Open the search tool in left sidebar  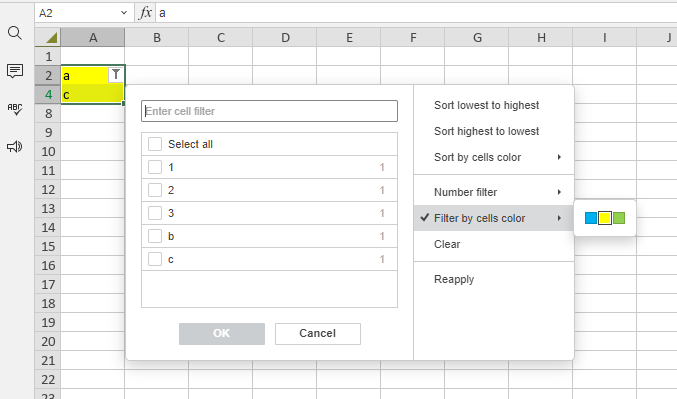pyautogui.click(x=15, y=33)
